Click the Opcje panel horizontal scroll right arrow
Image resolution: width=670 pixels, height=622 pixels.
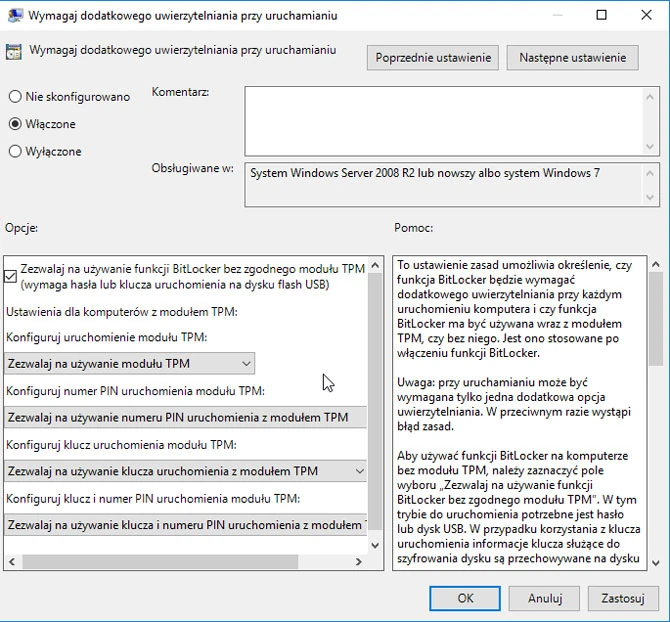(x=359, y=562)
